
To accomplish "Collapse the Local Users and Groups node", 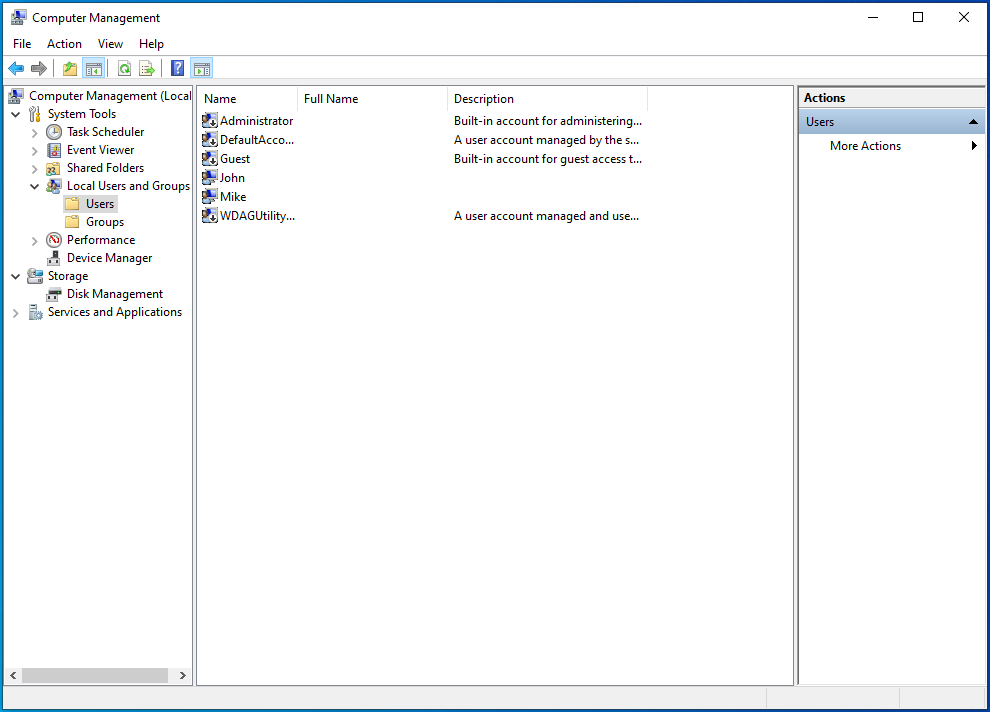I will coord(35,186).
